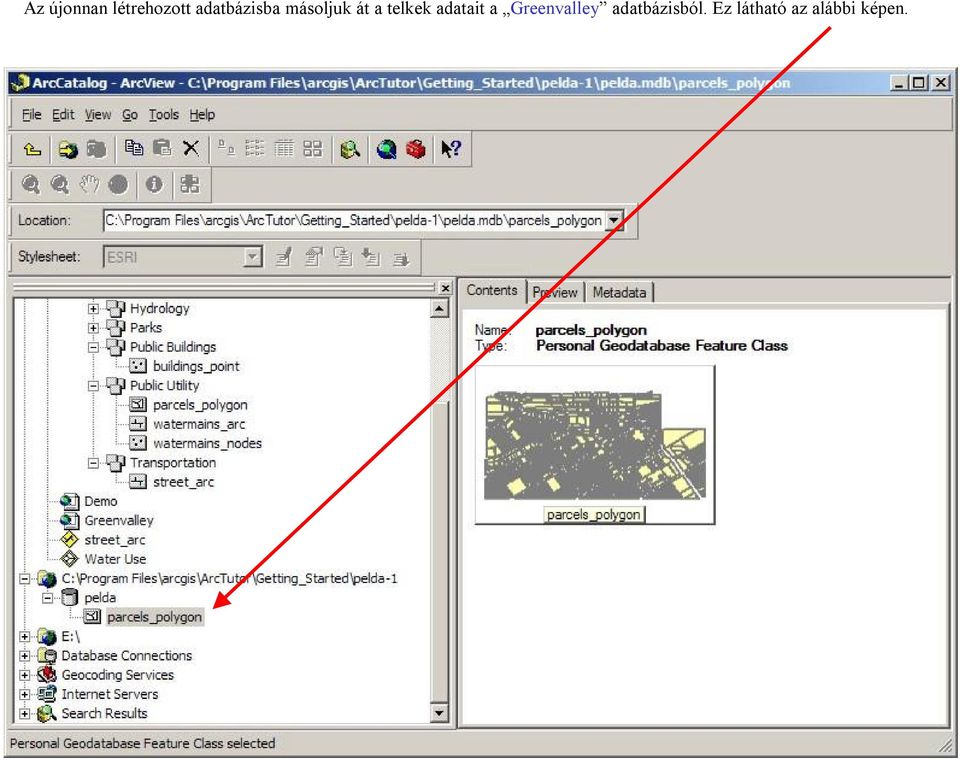Click the watermains_arc line feature icon
This screenshot has height=763, width=960.
138,424
